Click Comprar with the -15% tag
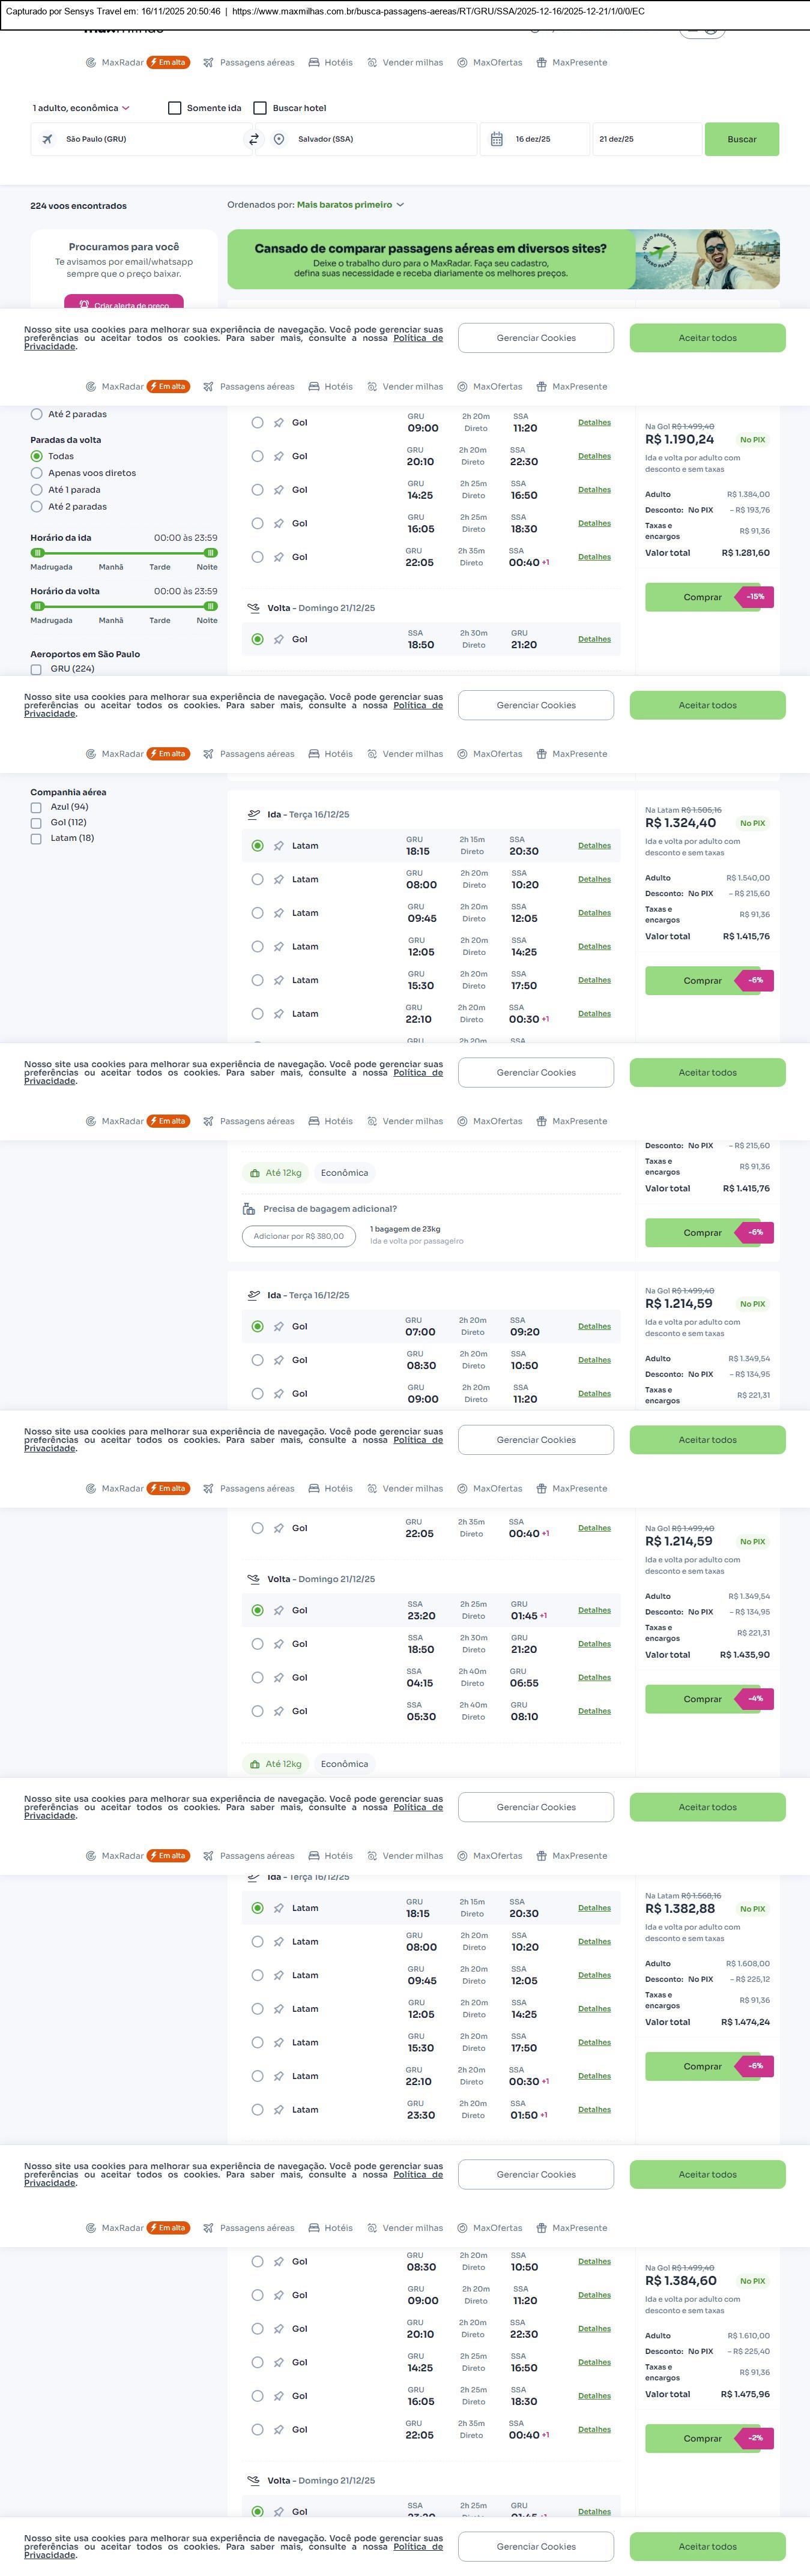The width and height of the screenshot is (810, 2576). point(702,597)
